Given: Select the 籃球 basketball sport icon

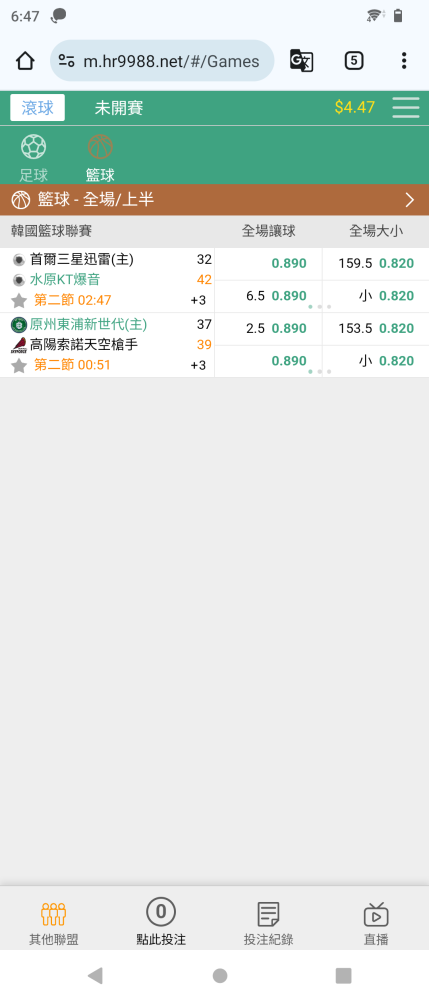Looking at the screenshot, I should click(100, 147).
